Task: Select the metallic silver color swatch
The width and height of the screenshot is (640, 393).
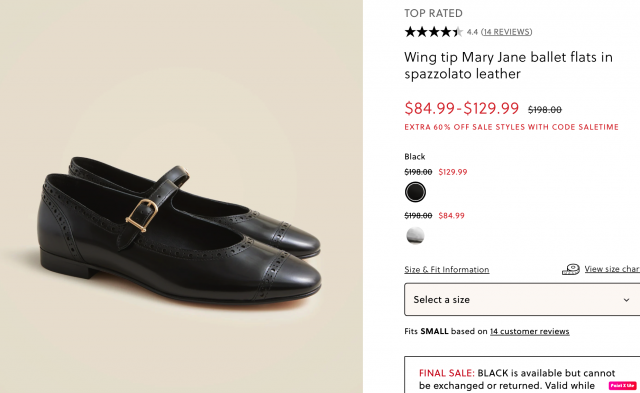Action: (x=415, y=235)
